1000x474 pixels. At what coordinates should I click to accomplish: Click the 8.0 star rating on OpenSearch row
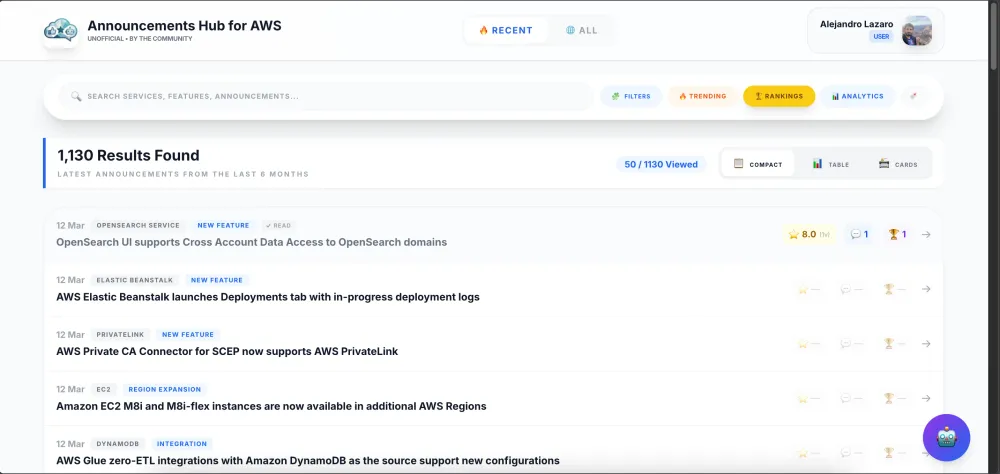click(809, 234)
